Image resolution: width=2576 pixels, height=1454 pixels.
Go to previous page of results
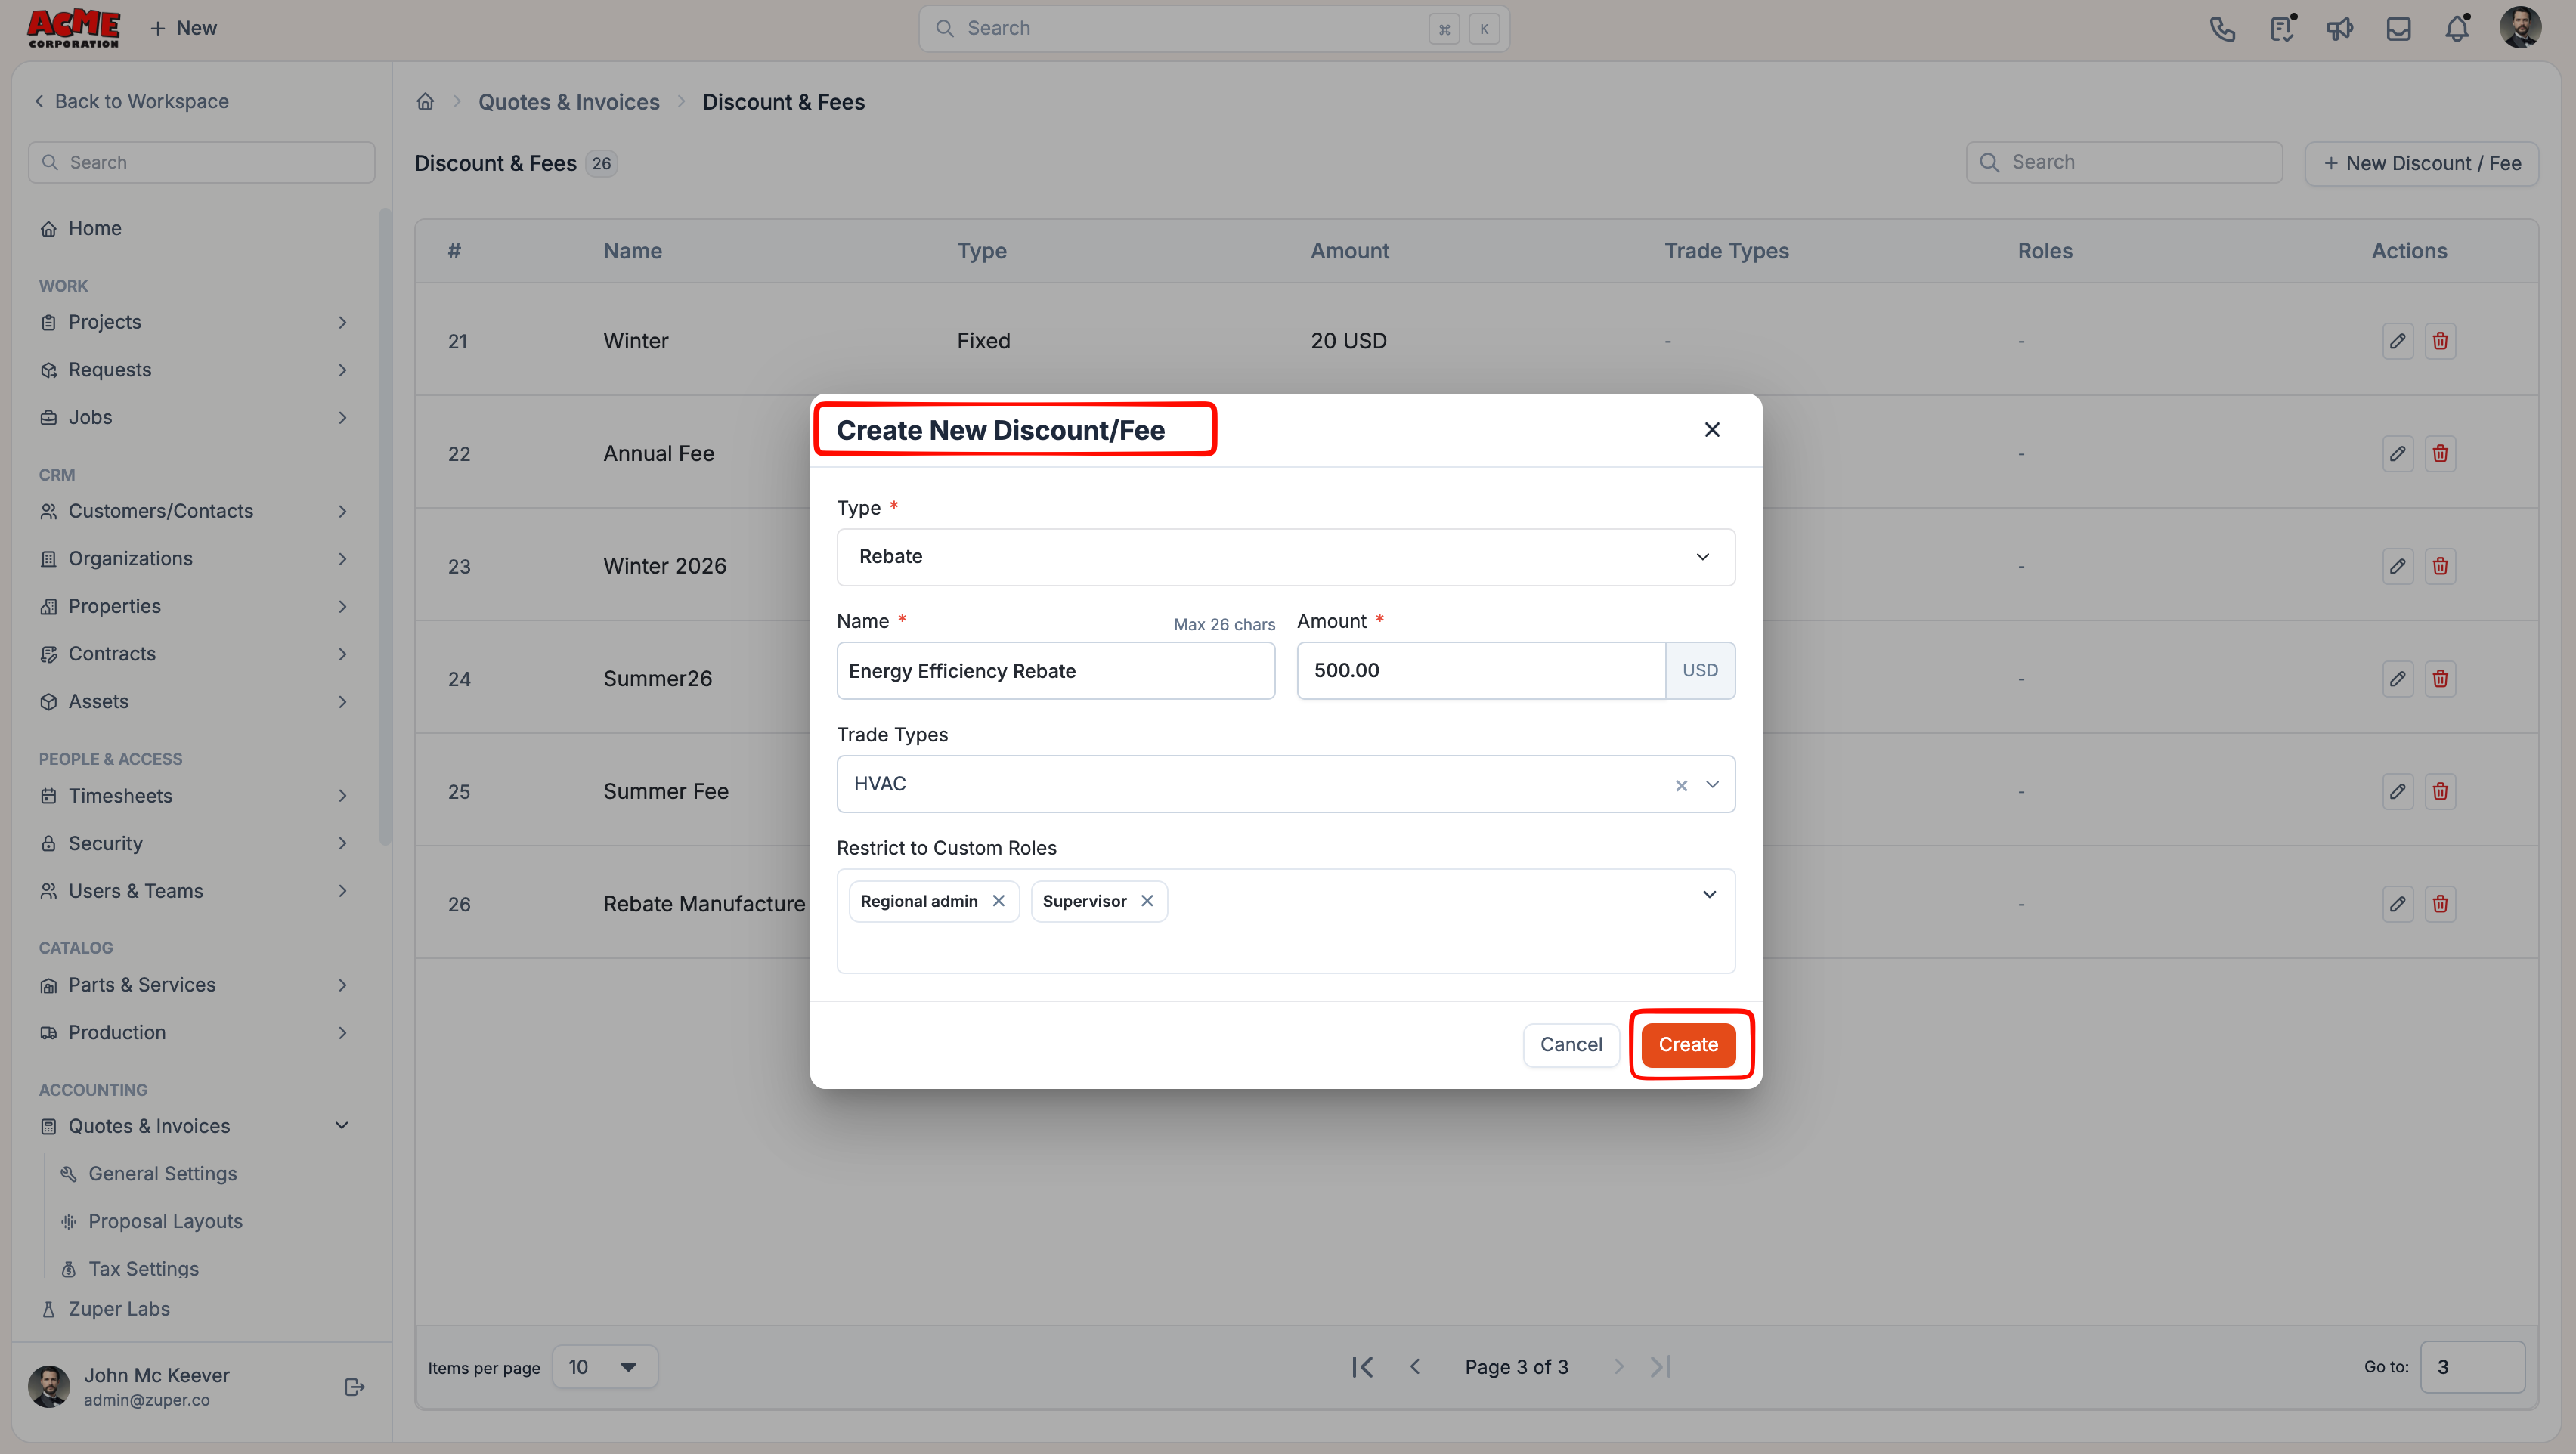coord(1415,1367)
